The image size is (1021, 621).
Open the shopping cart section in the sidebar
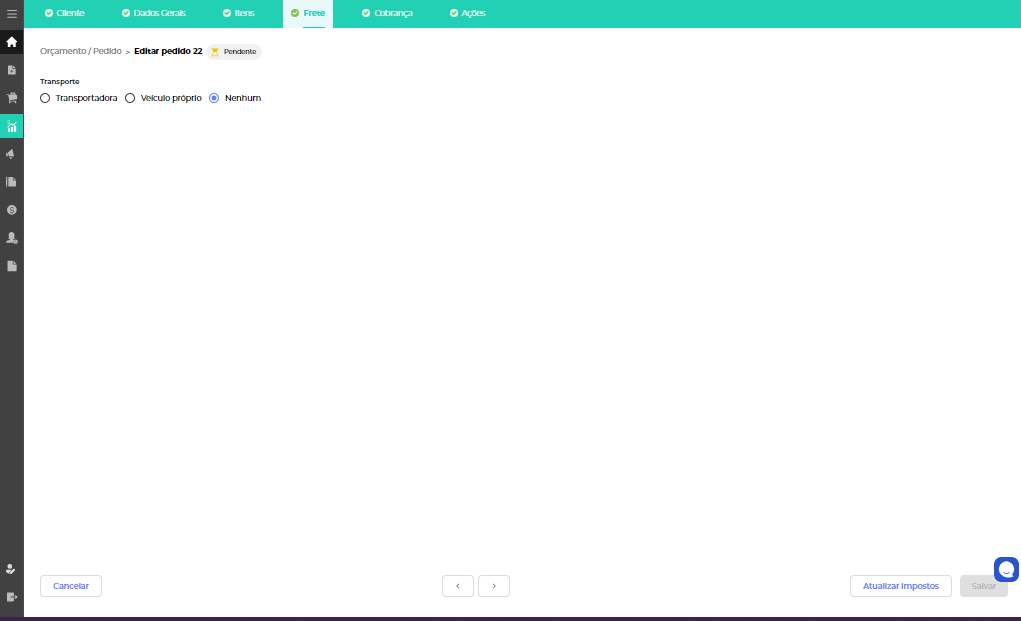[12, 98]
